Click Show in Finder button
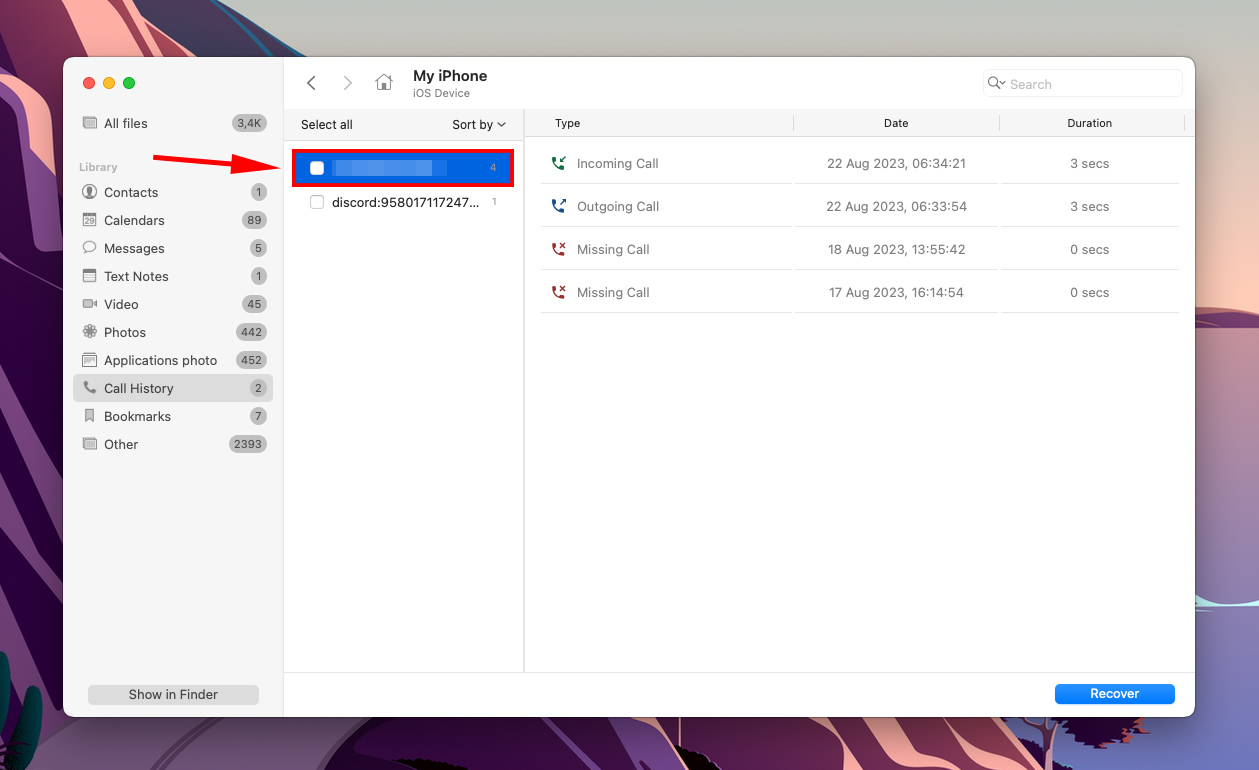This screenshot has width=1259, height=770. 173,694
